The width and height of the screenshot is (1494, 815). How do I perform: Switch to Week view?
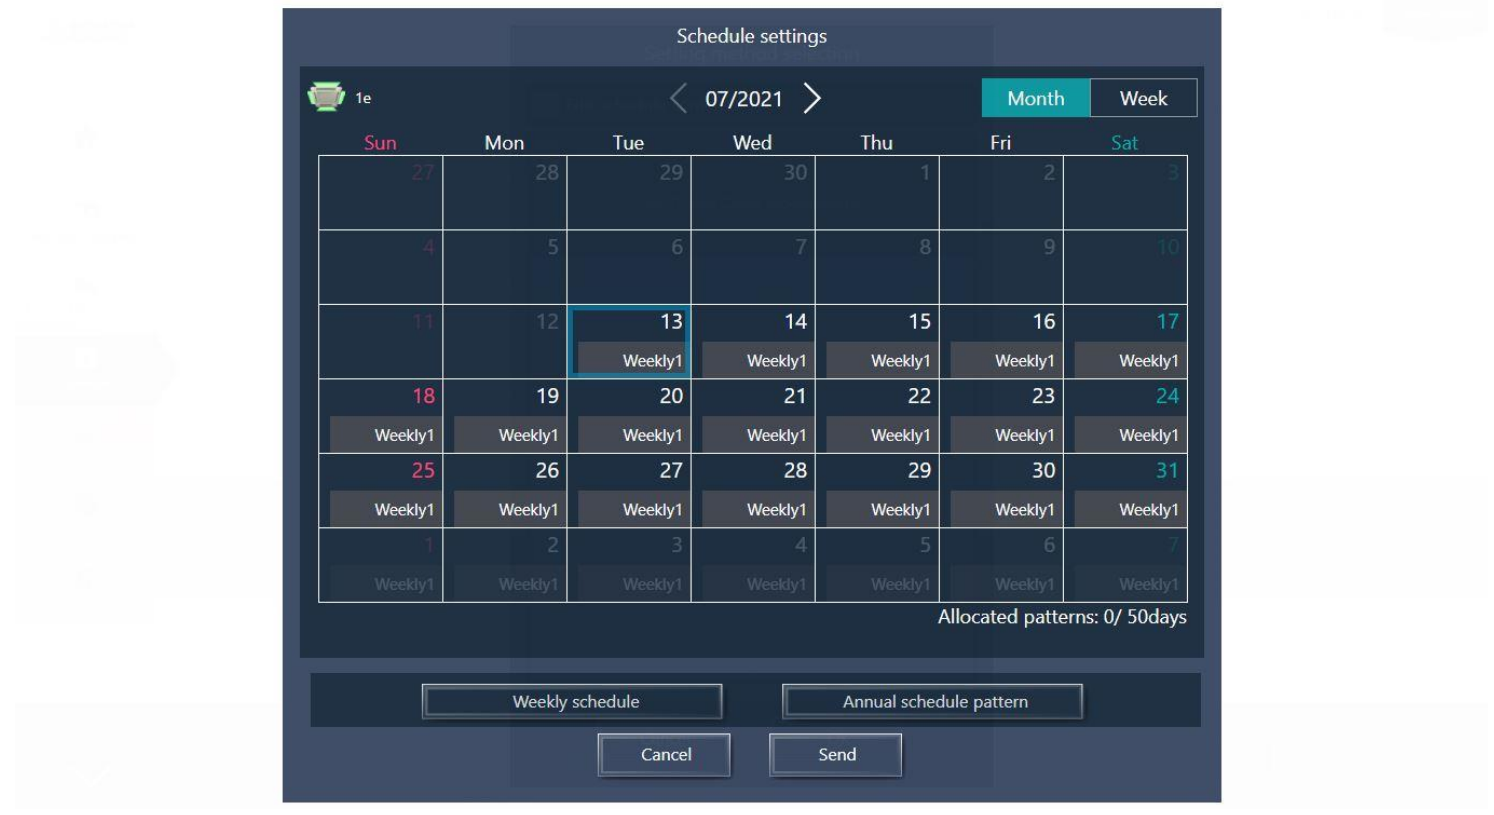(x=1143, y=98)
